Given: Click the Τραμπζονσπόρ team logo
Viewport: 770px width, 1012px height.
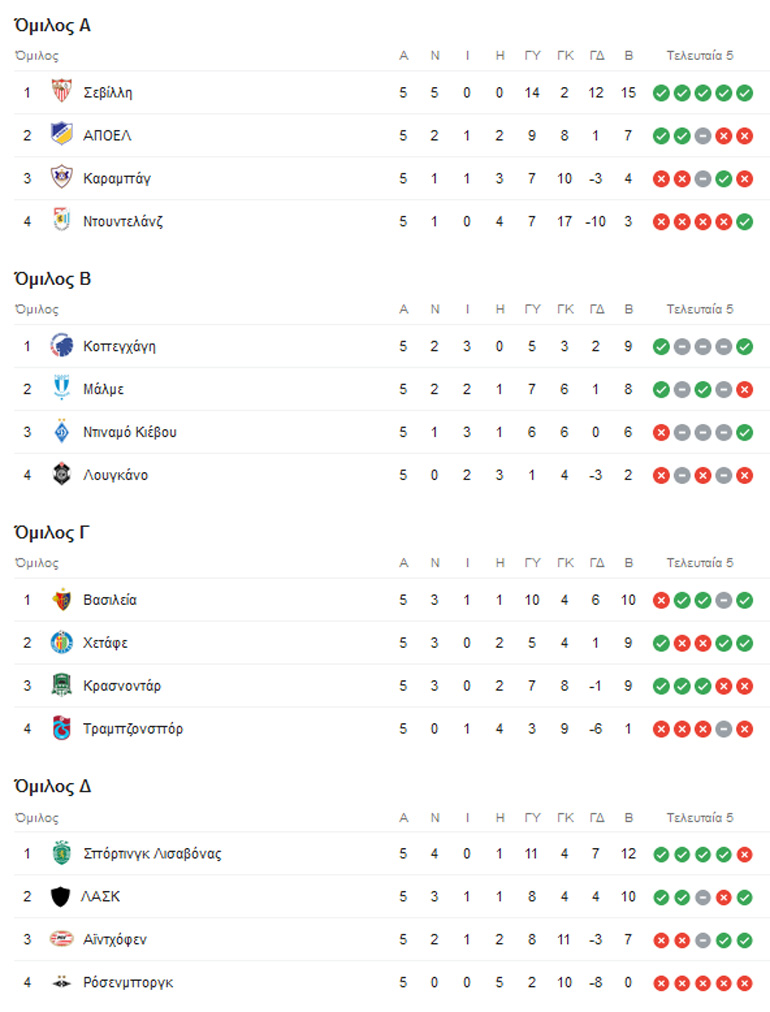Looking at the screenshot, I should pyautogui.click(x=62, y=729).
